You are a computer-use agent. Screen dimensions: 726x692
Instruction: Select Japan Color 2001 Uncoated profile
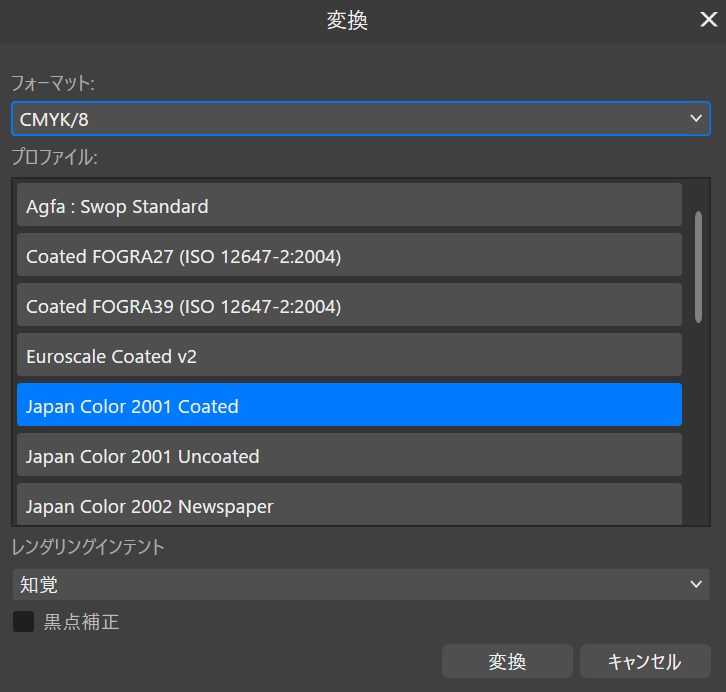(349, 455)
